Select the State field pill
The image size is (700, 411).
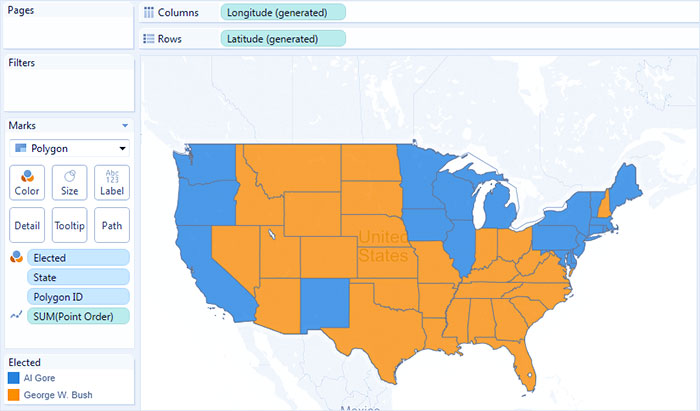coord(78,277)
